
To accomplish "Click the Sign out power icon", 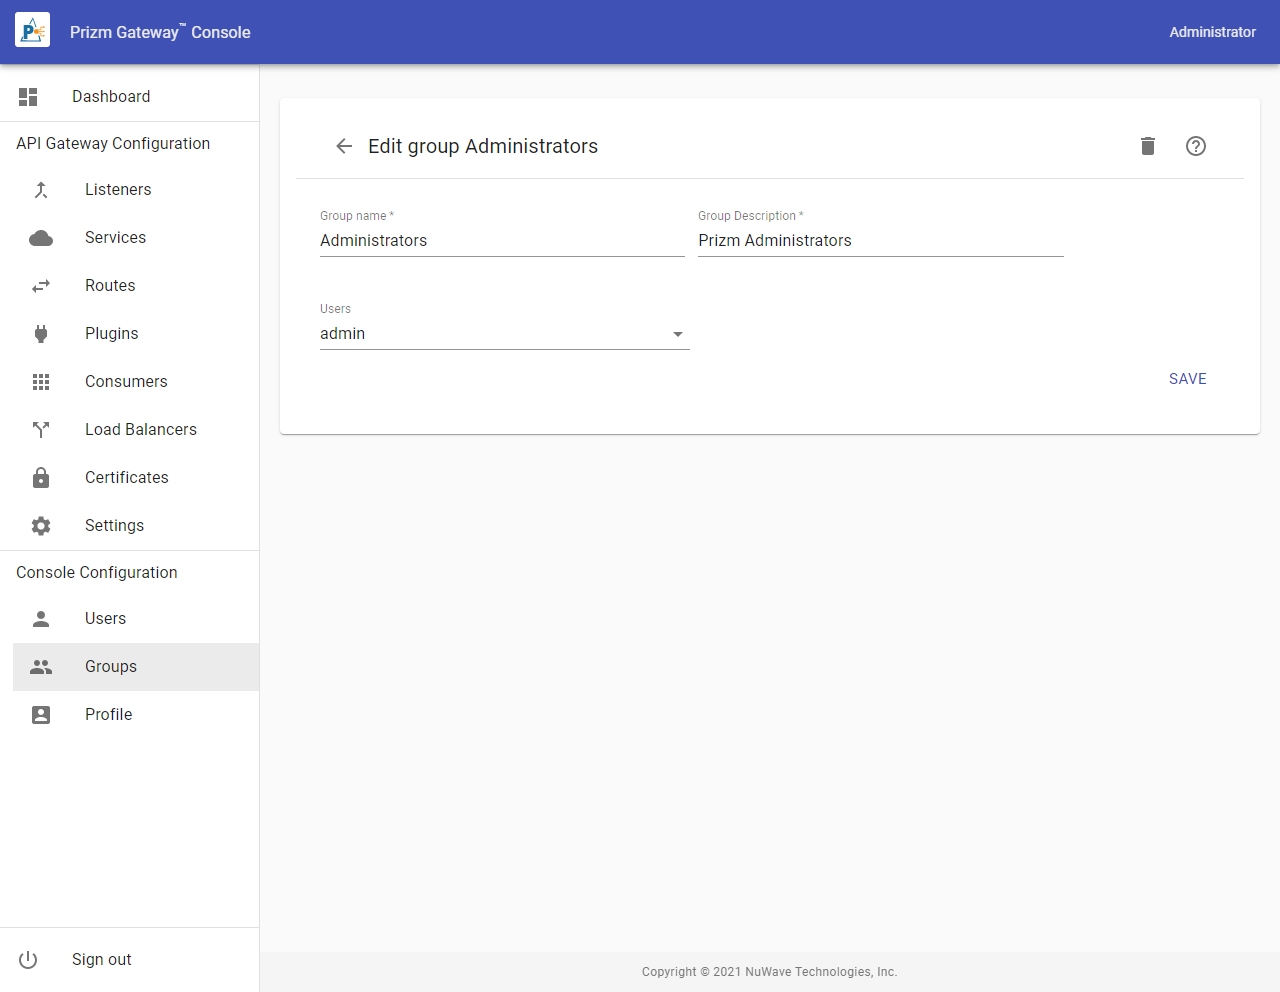I will coord(28,960).
